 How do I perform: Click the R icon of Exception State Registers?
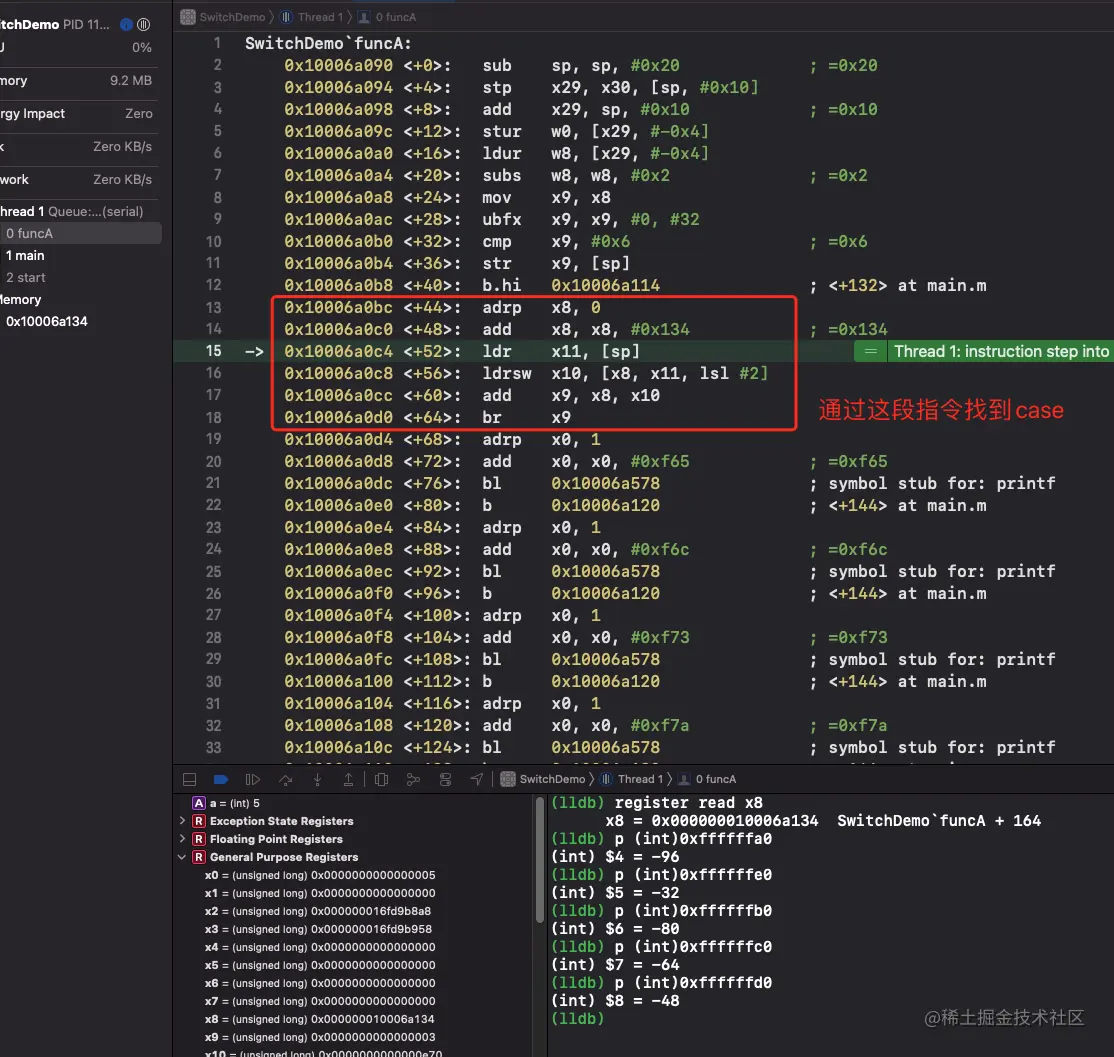pyautogui.click(x=199, y=820)
